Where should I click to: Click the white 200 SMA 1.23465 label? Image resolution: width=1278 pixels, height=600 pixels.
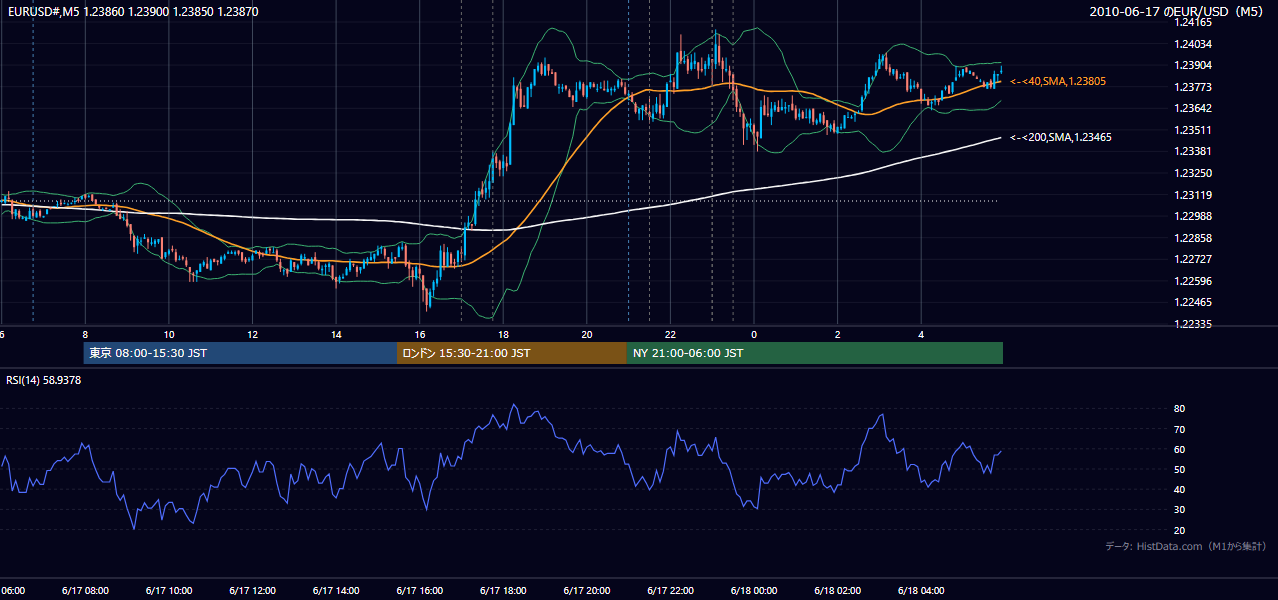point(1061,137)
